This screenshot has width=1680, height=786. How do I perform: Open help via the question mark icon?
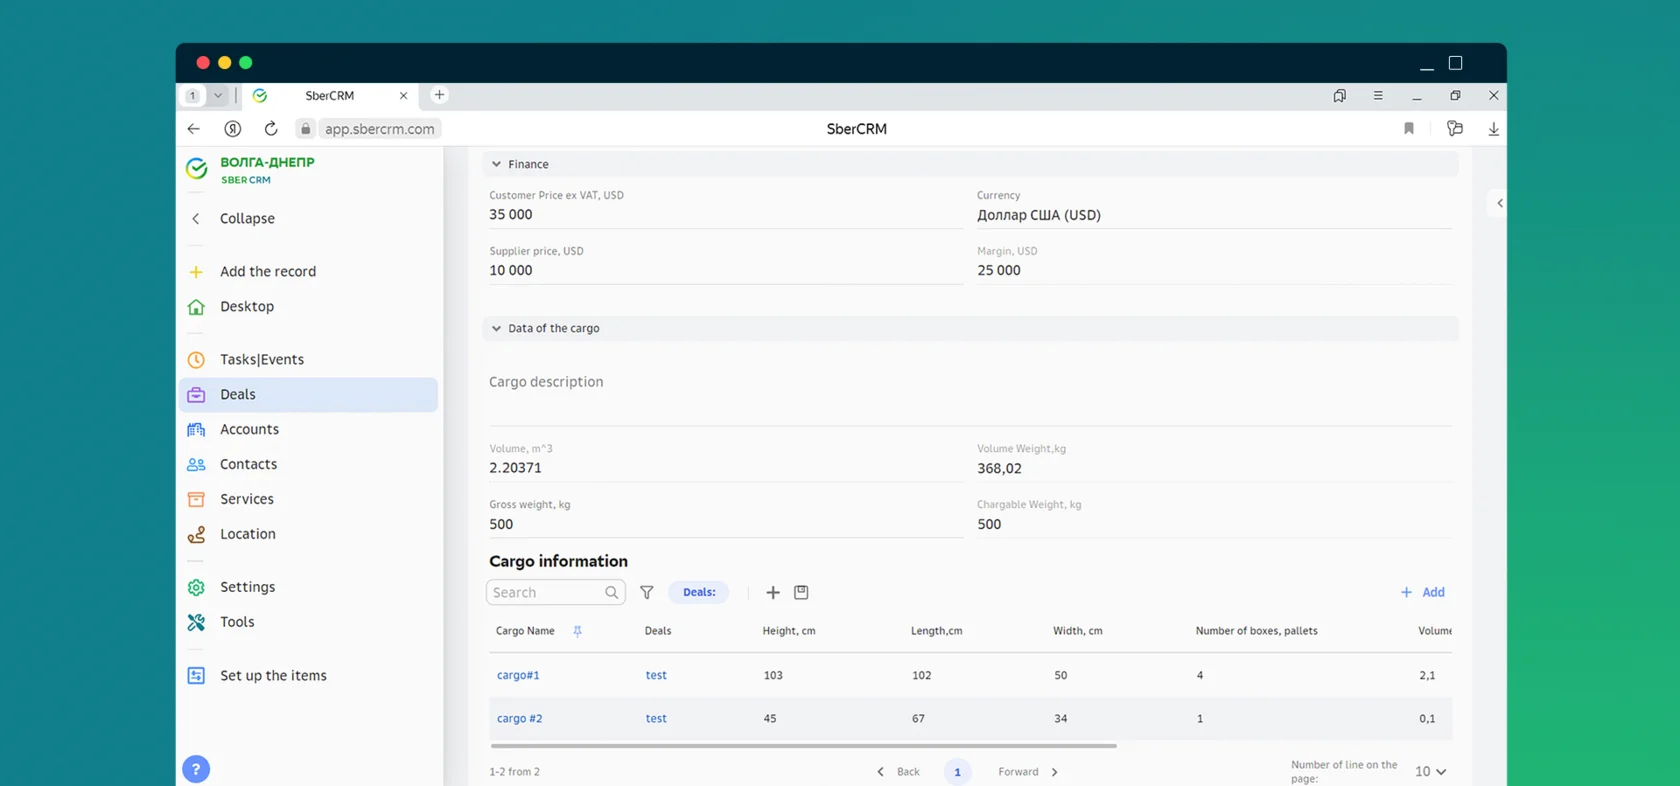196,769
